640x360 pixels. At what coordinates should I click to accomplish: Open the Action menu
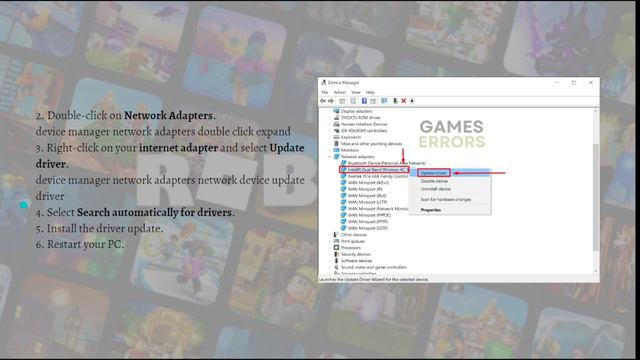[340, 93]
